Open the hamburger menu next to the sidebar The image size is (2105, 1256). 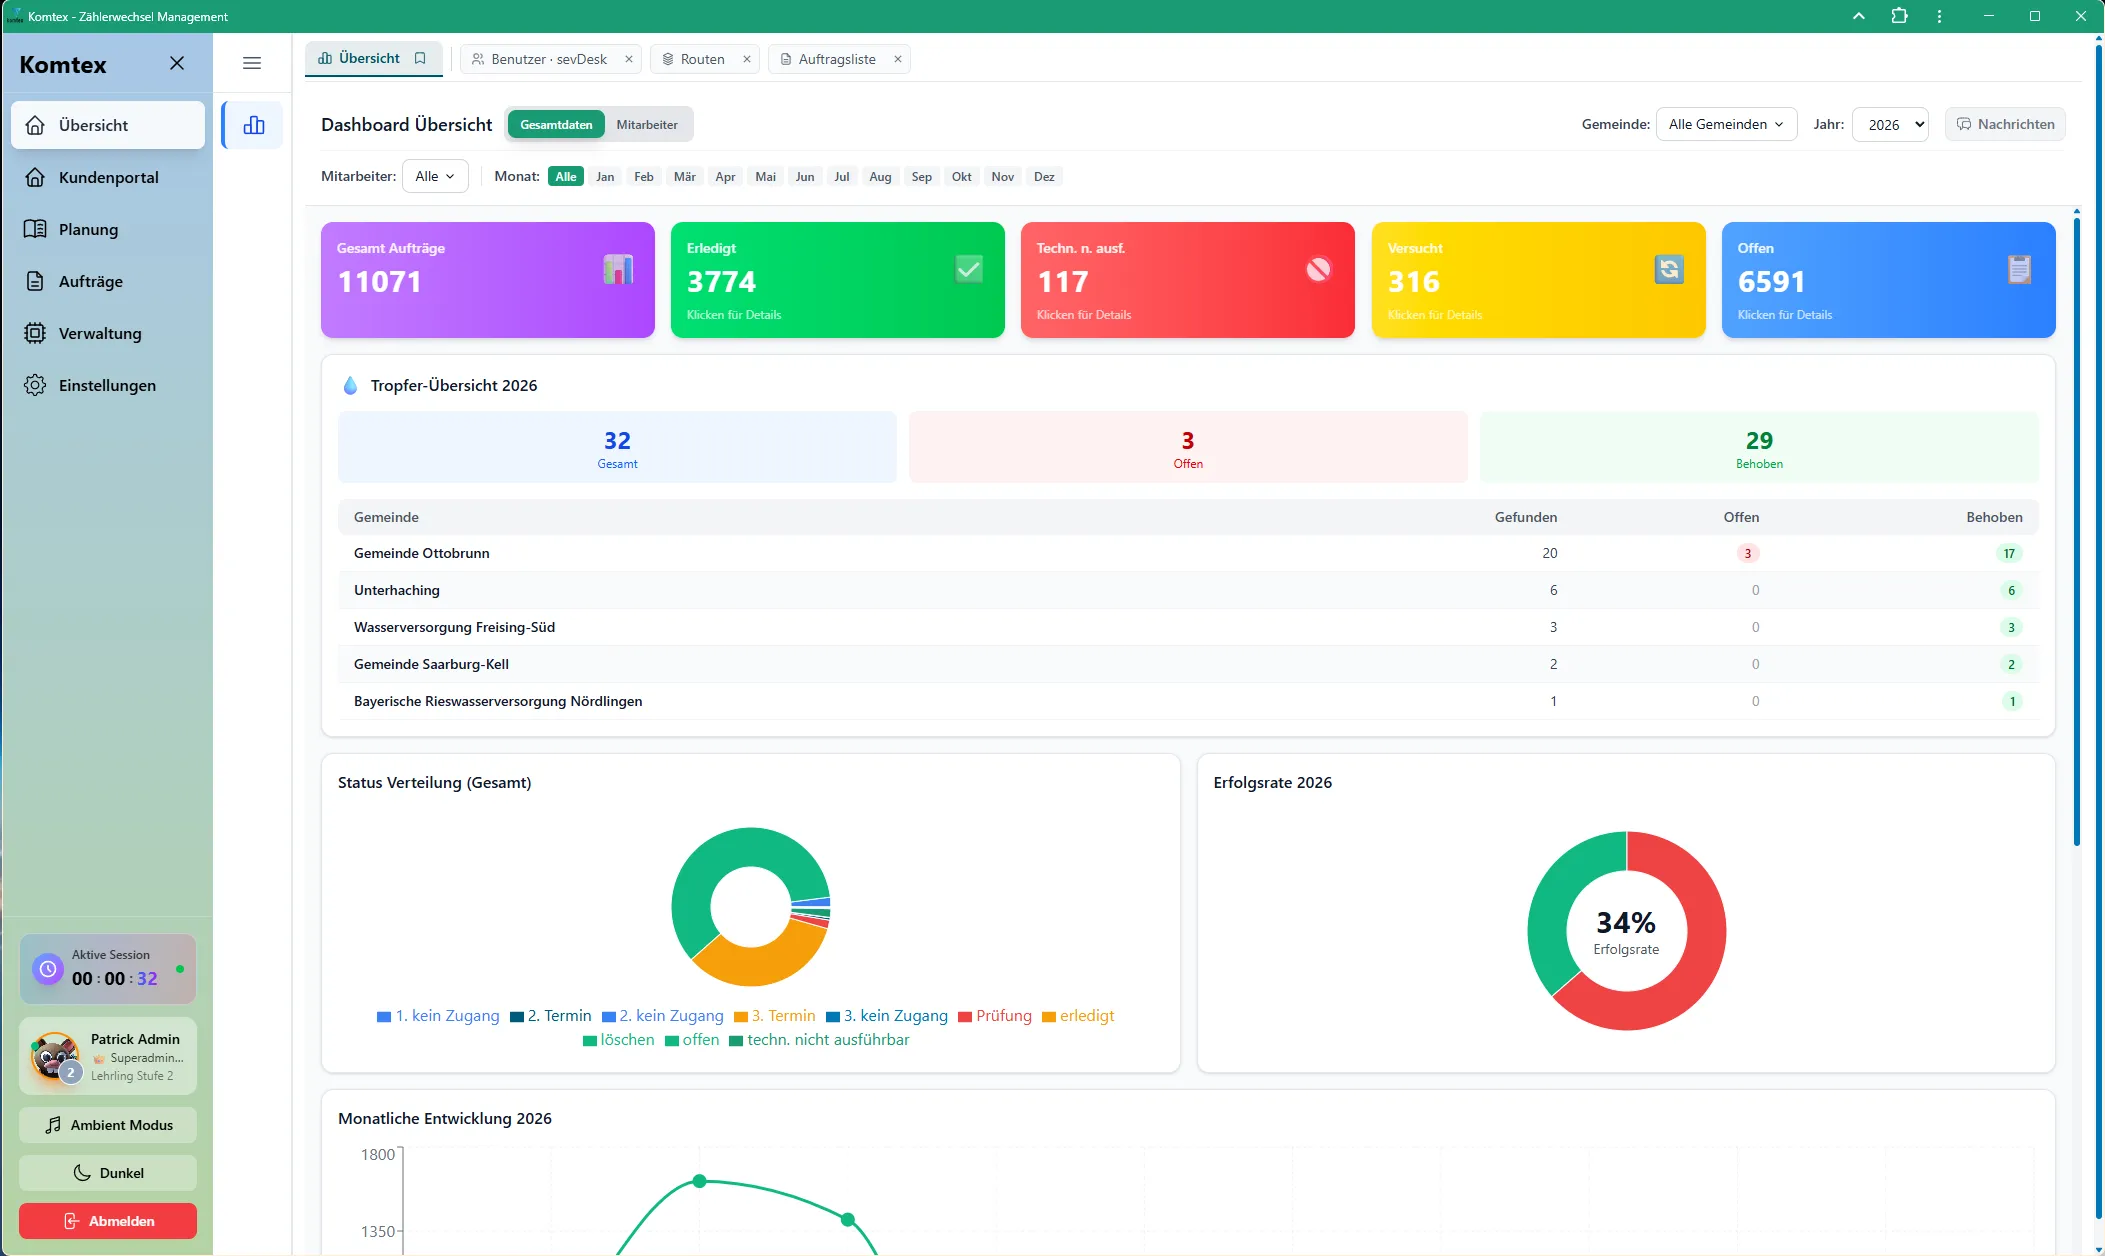[x=252, y=62]
